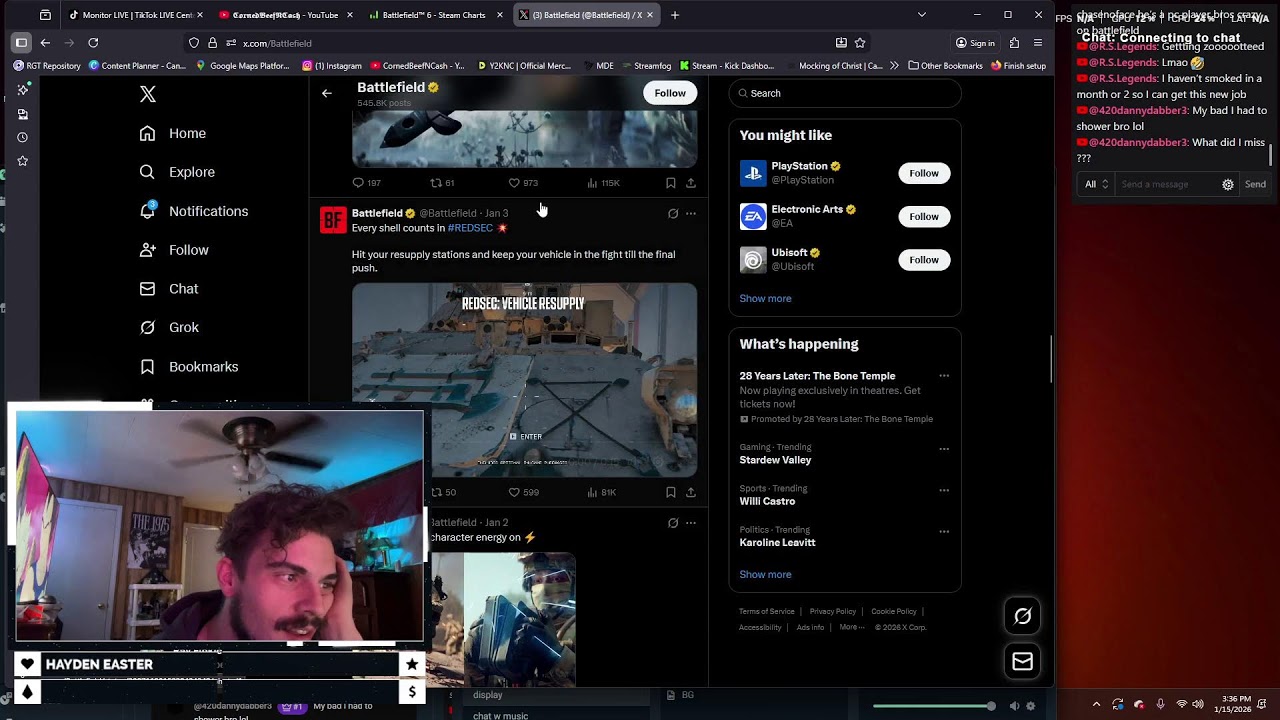1280x720 pixels.
Task: Open Karoline Leavitt trending topic
Action: 777,542
